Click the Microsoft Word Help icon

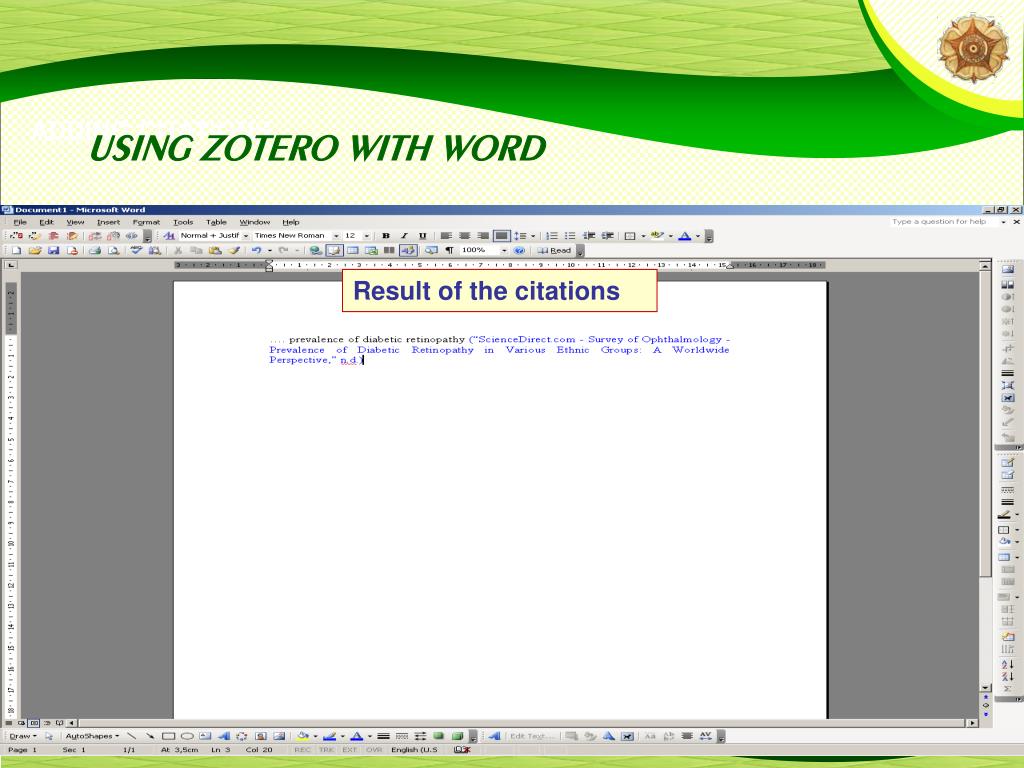pos(519,250)
